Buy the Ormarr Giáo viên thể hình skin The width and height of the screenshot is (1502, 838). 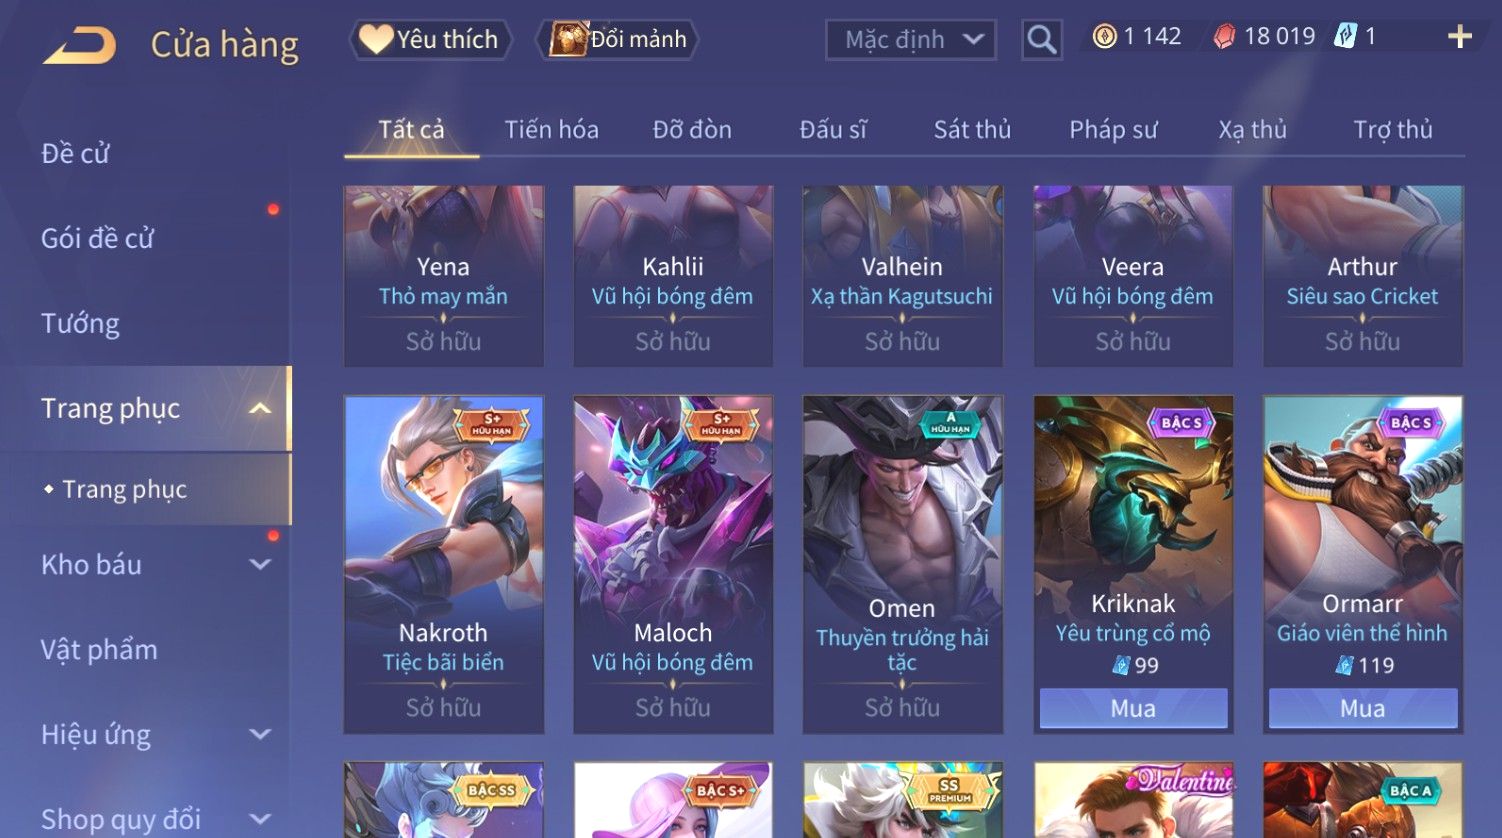pos(1363,708)
